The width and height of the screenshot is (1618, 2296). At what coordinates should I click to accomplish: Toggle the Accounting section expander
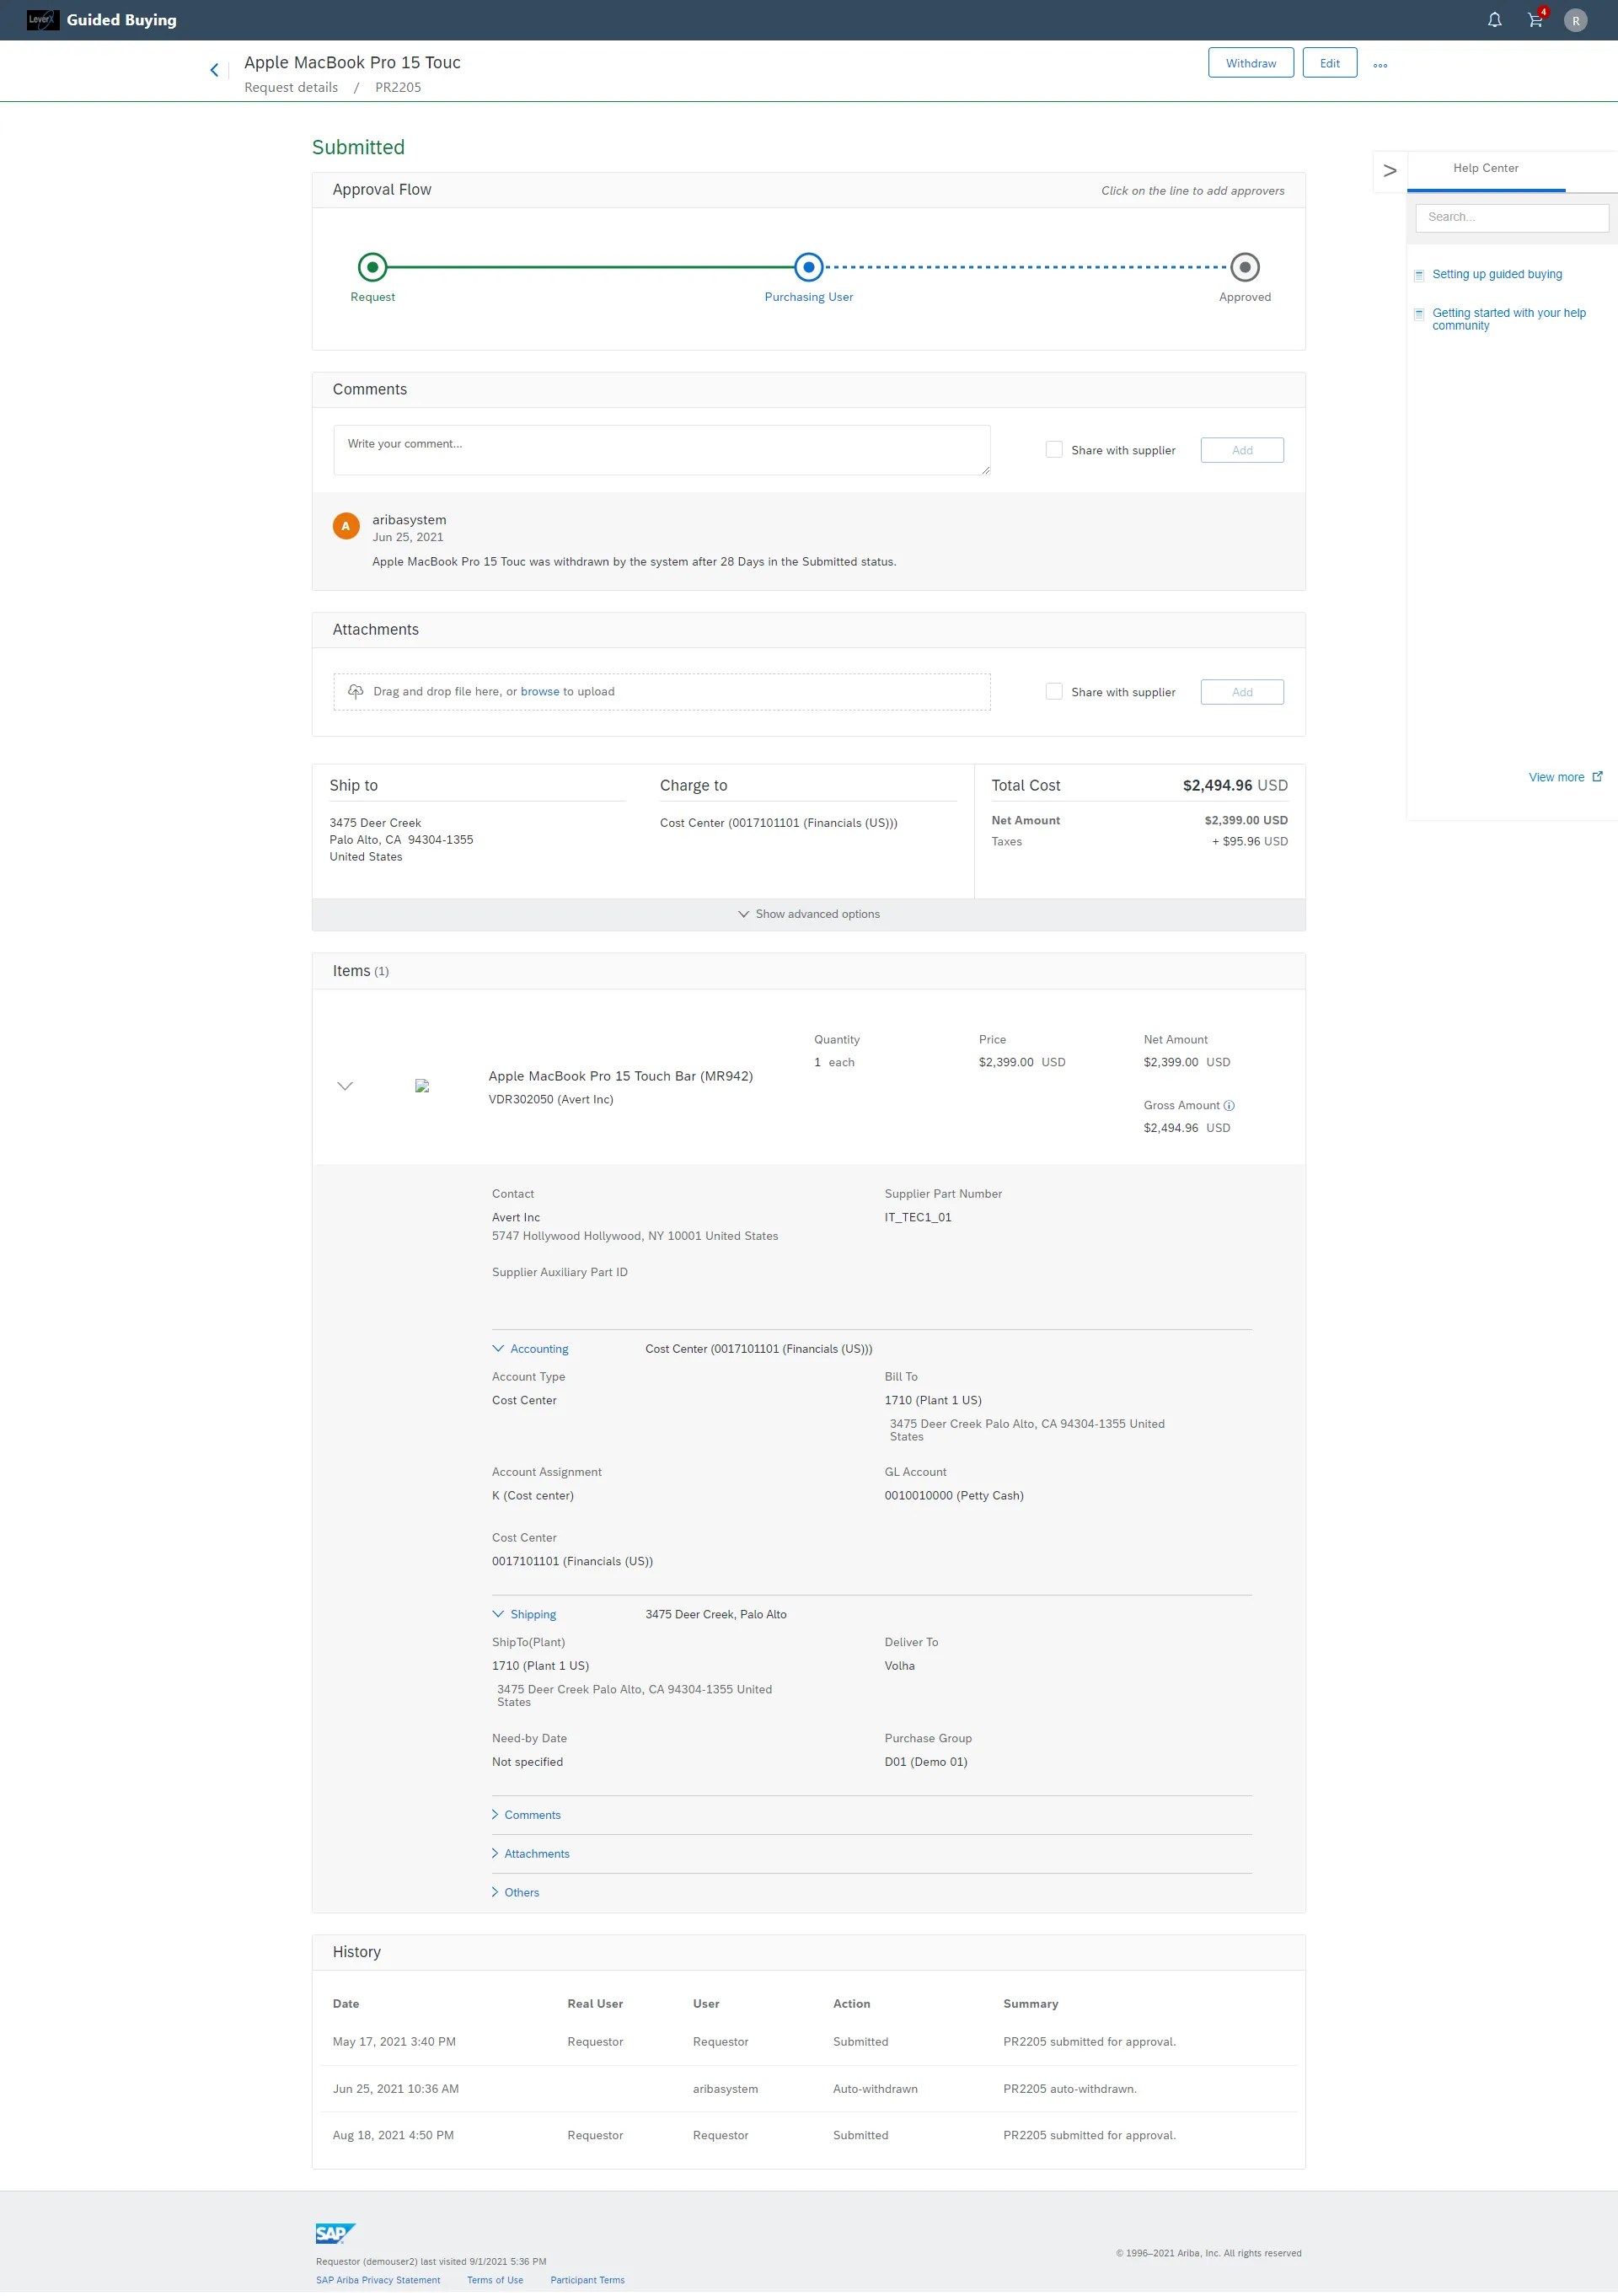coord(497,1349)
